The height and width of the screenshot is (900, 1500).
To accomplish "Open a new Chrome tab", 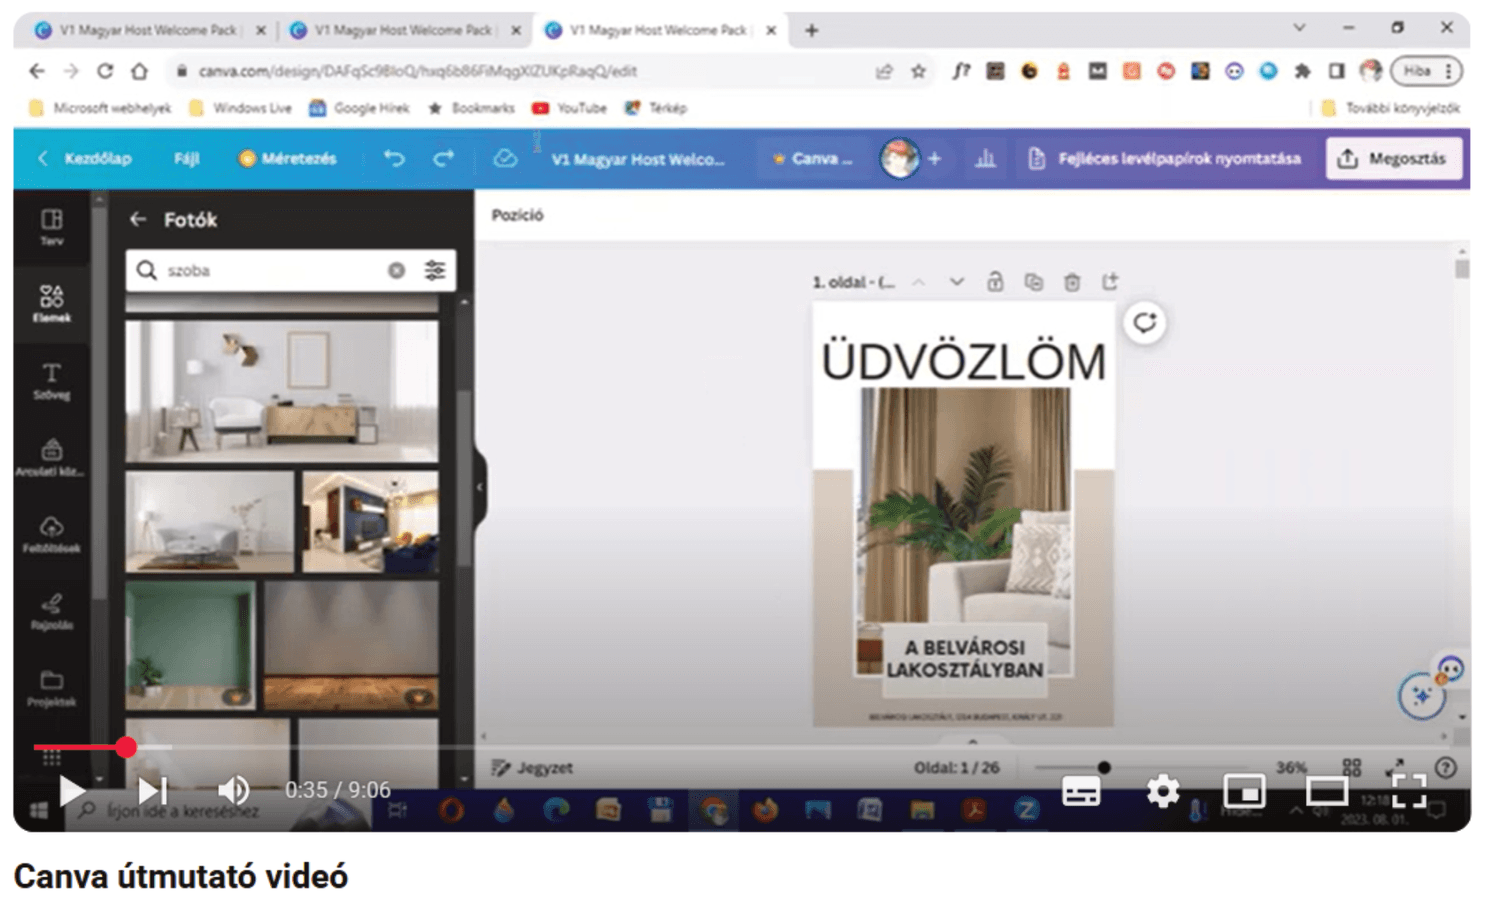I will (x=812, y=30).
